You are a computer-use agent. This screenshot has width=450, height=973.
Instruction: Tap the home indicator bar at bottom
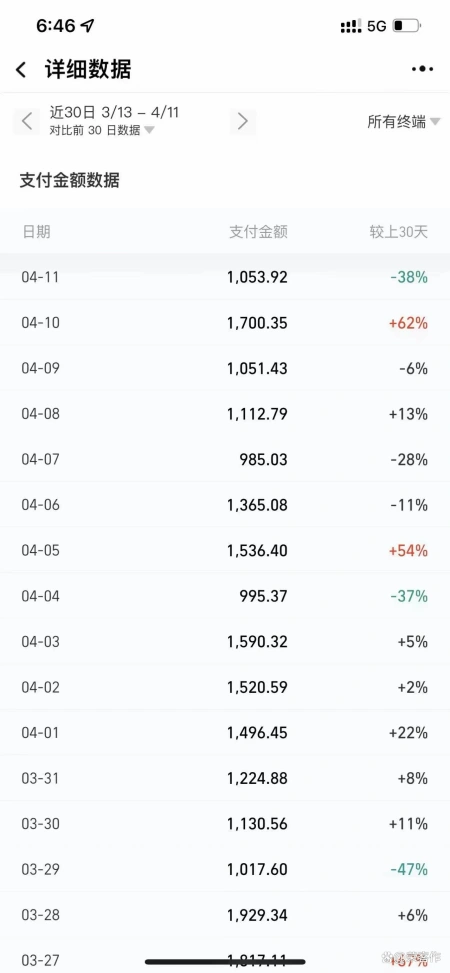point(225,962)
